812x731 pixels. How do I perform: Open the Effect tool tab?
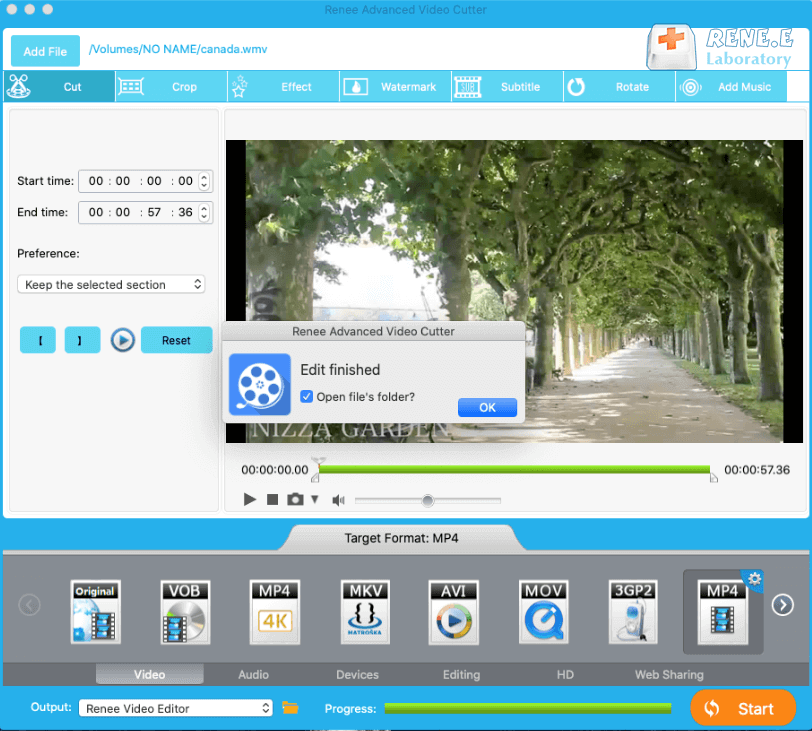pyautogui.click(x=283, y=86)
